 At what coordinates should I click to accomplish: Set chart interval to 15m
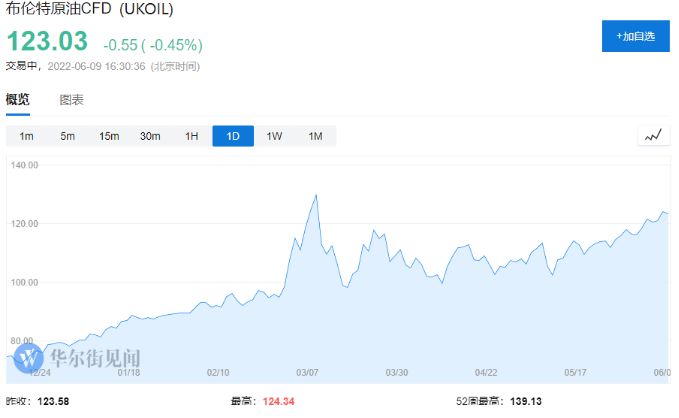click(x=109, y=136)
